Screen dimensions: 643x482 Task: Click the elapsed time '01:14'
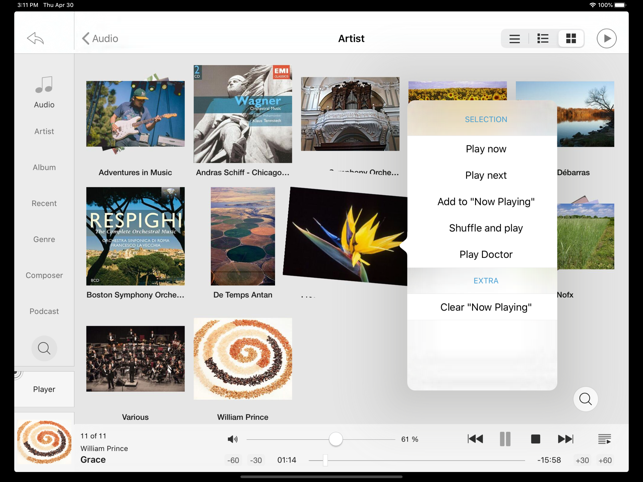(x=287, y=460)
